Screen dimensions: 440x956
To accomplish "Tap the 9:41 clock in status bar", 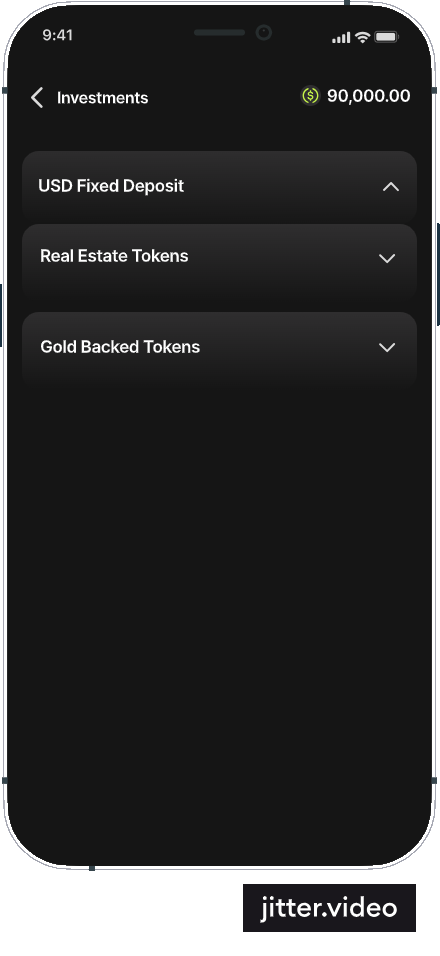I will [58, 35].
